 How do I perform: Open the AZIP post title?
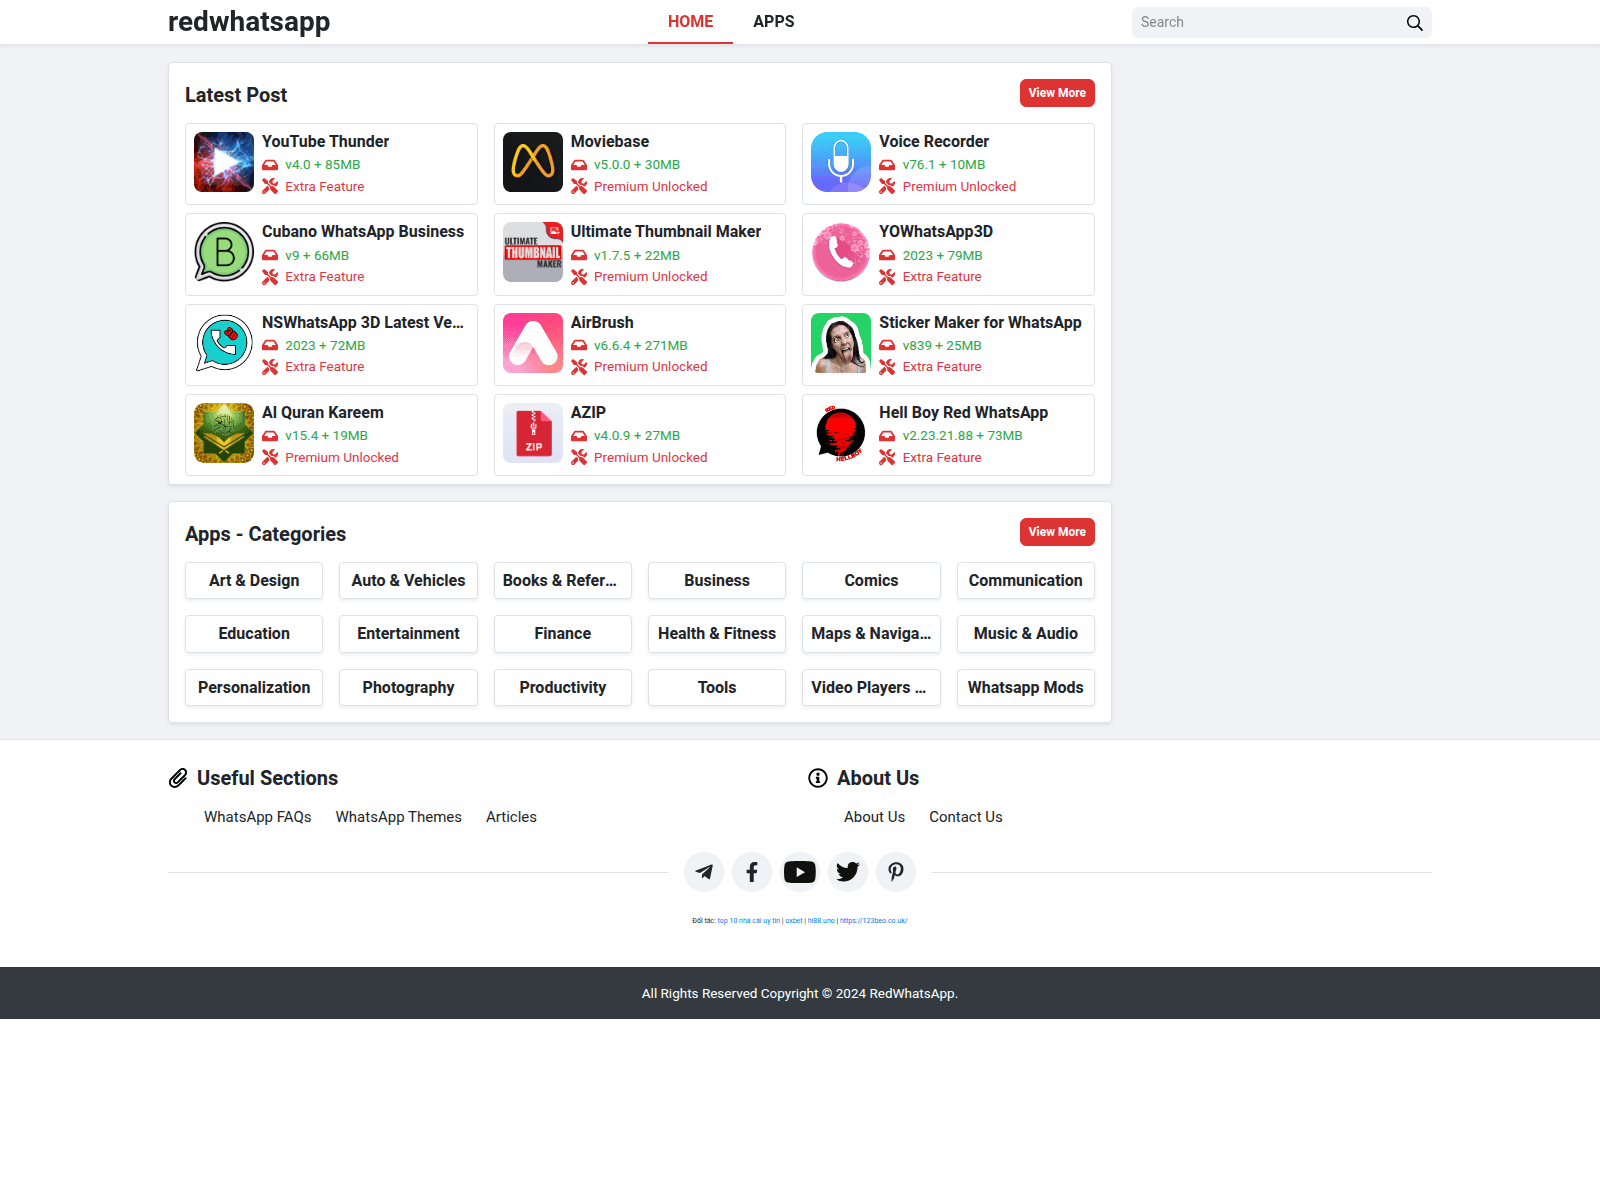(588, 413)
